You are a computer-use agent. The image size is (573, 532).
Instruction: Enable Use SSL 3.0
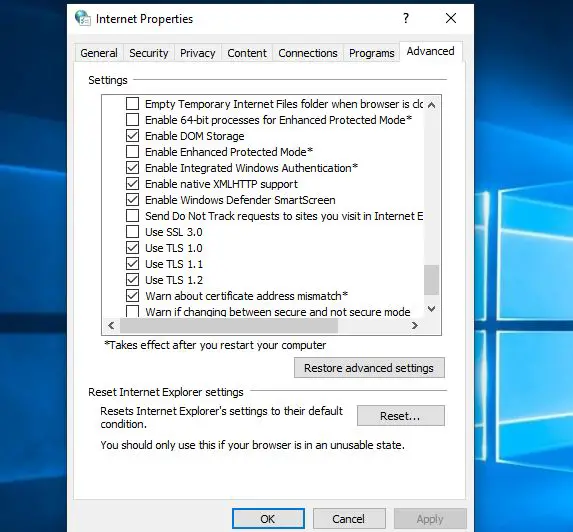pyautogui.click(x=132, y=232)
